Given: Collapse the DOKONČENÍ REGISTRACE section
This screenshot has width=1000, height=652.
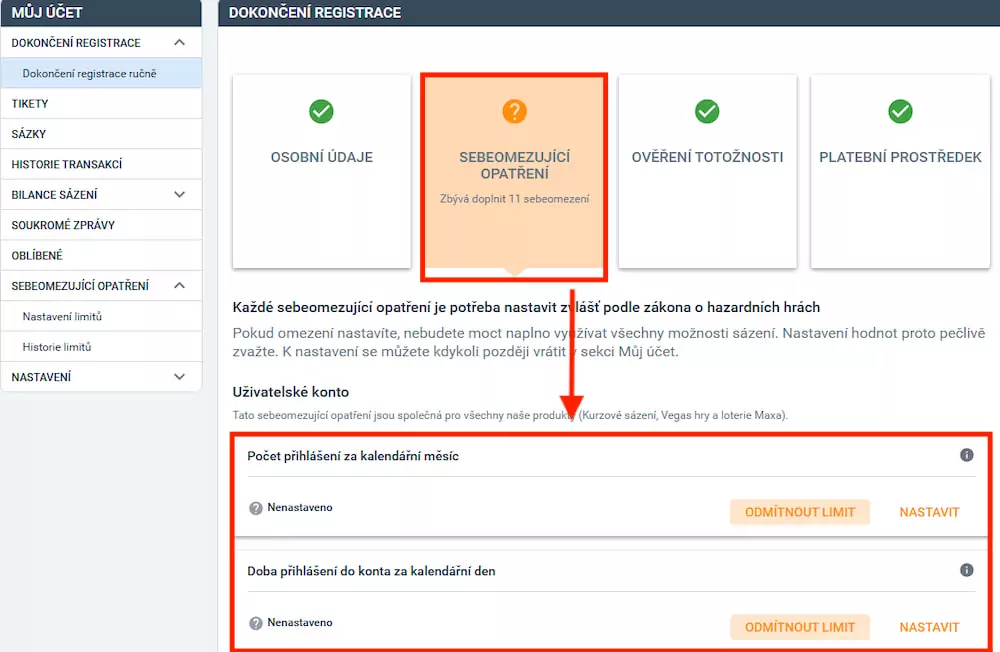Looking at the screenshot, I should pyautogui.click(x=180, y=42).
